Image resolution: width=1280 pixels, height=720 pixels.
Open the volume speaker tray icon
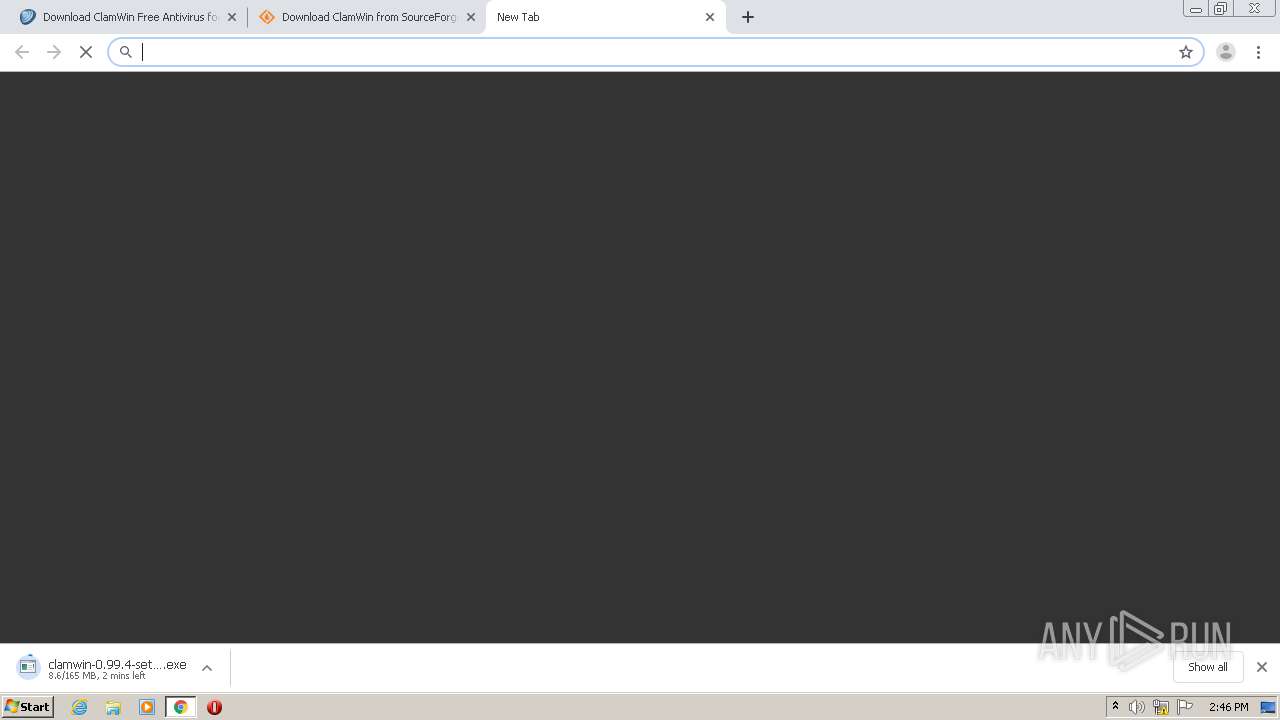(1137, 707)
